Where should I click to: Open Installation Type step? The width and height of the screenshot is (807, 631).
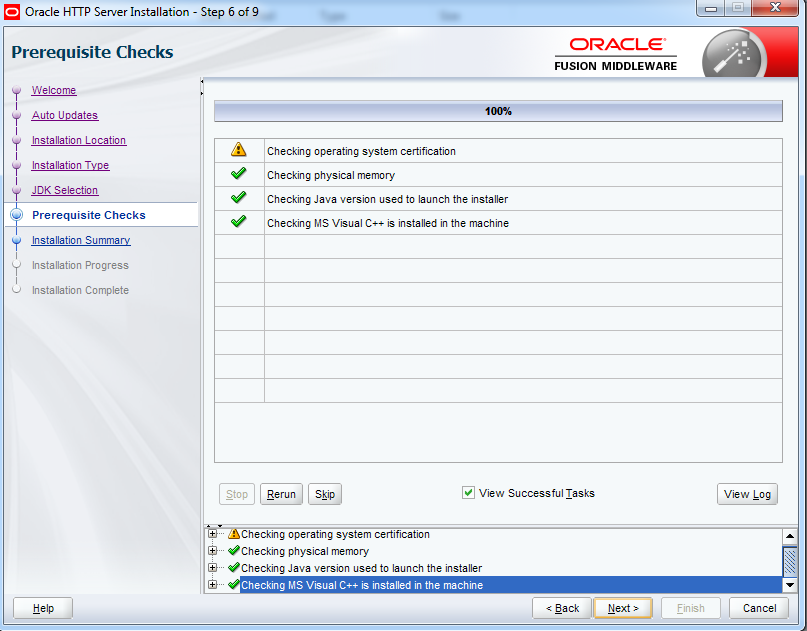pyautogui.click(x=71, y=165)
